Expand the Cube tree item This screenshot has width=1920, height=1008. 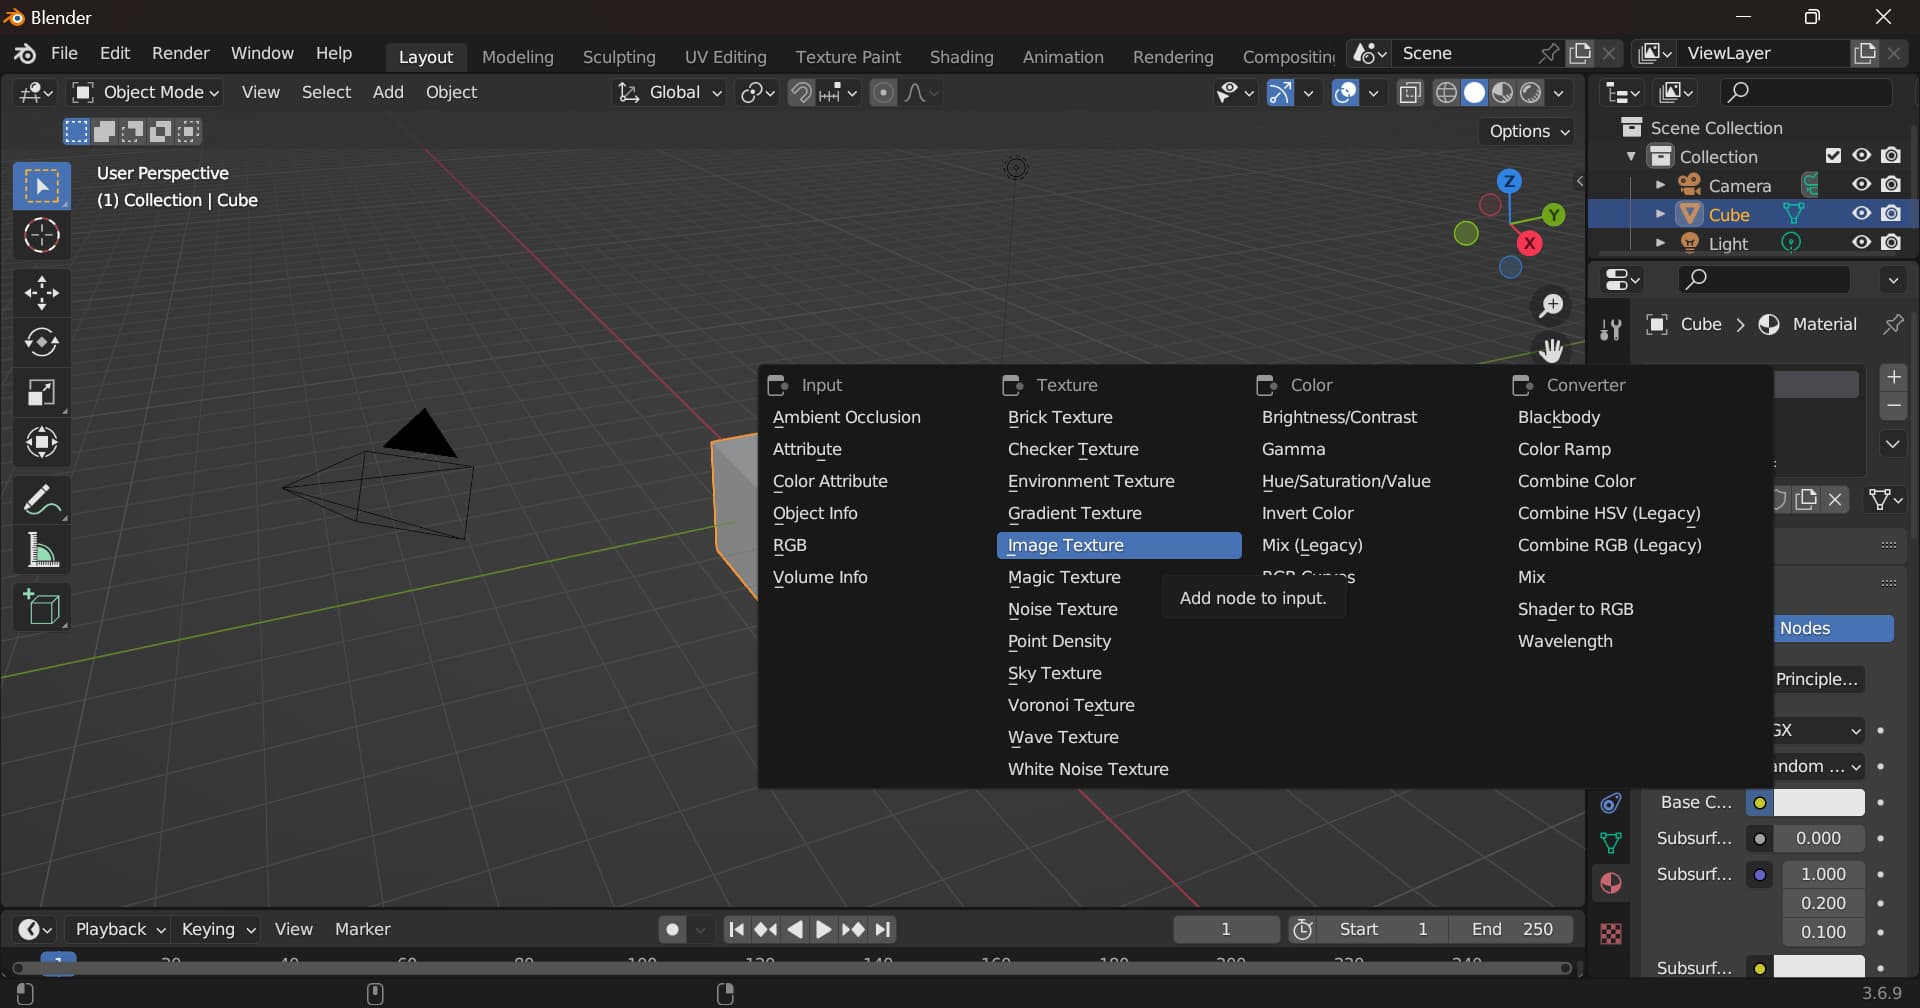1660,214
